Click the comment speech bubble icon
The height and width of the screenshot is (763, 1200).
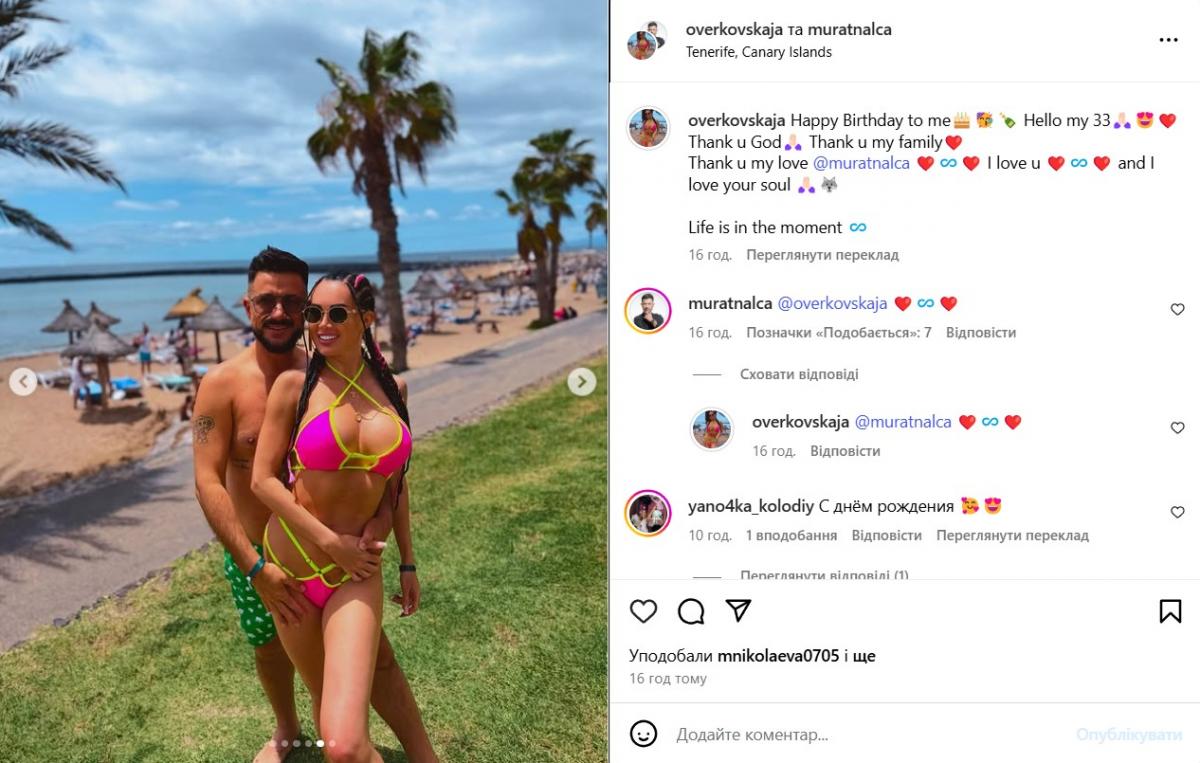(691, 611)
